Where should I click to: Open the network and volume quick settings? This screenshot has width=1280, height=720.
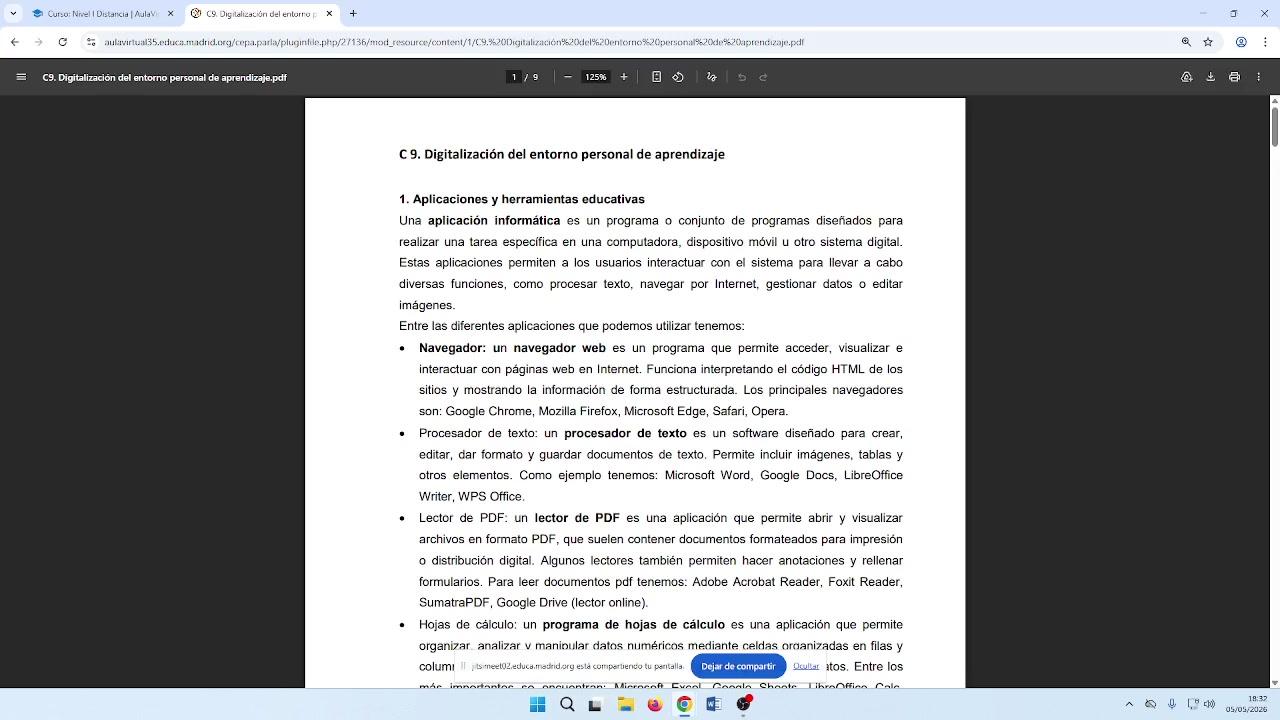(x=1201, y=704)
